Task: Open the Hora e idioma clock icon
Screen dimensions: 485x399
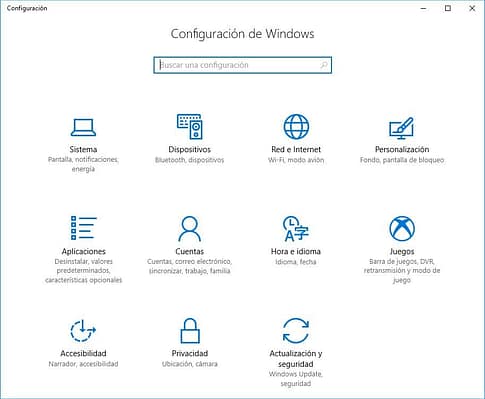Action: click(x=296, y=229)
